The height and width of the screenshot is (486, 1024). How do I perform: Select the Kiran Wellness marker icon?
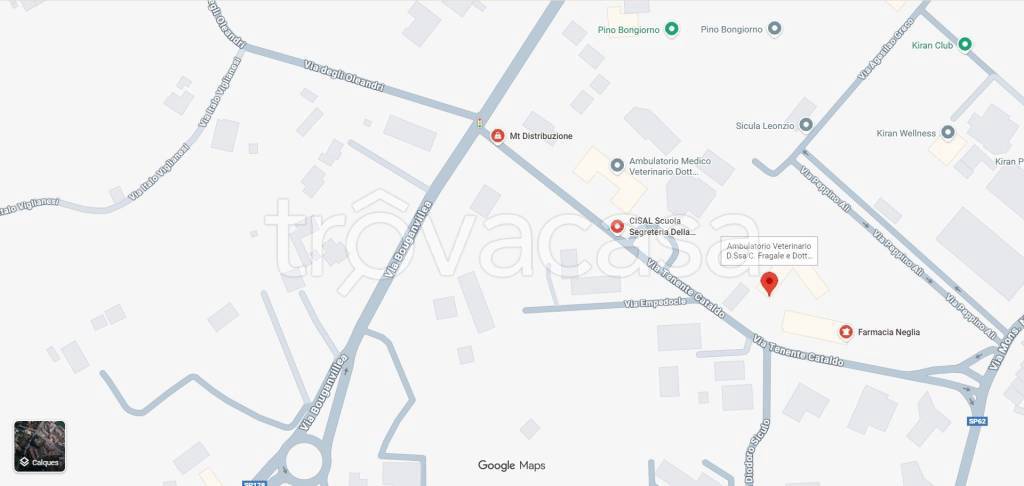948,133
